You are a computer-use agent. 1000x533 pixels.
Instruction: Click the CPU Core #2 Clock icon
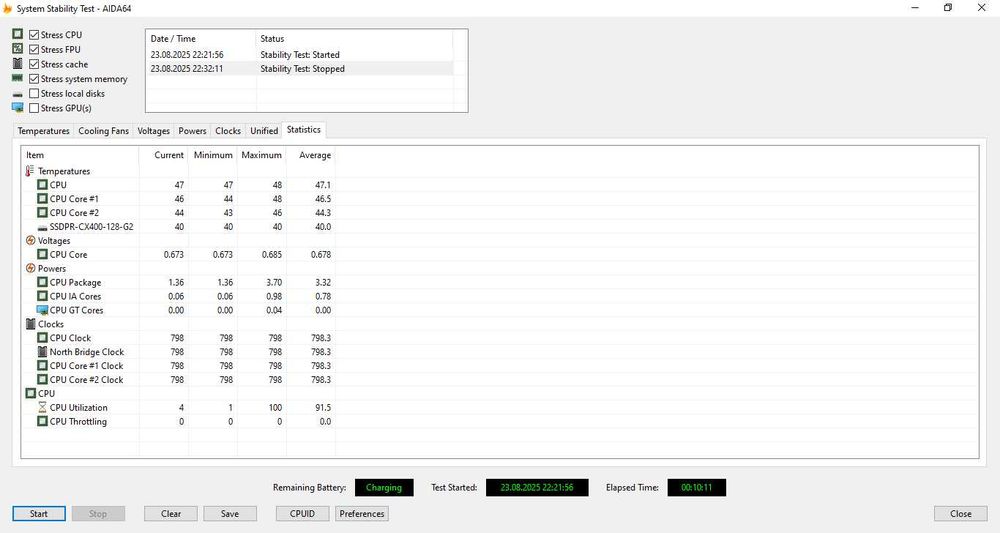(43, 379)
